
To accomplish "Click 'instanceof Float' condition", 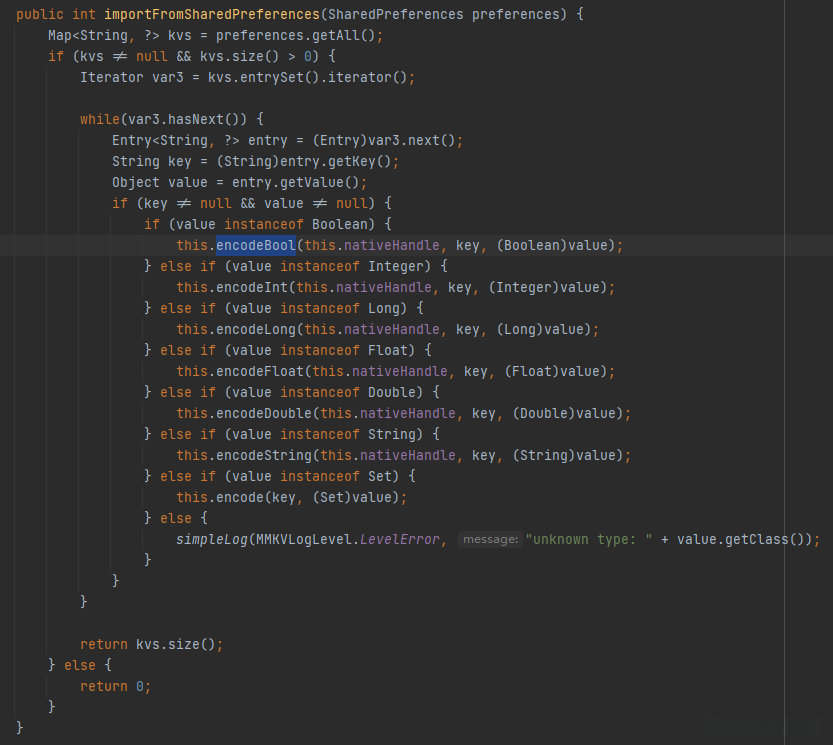I will 344,350.
